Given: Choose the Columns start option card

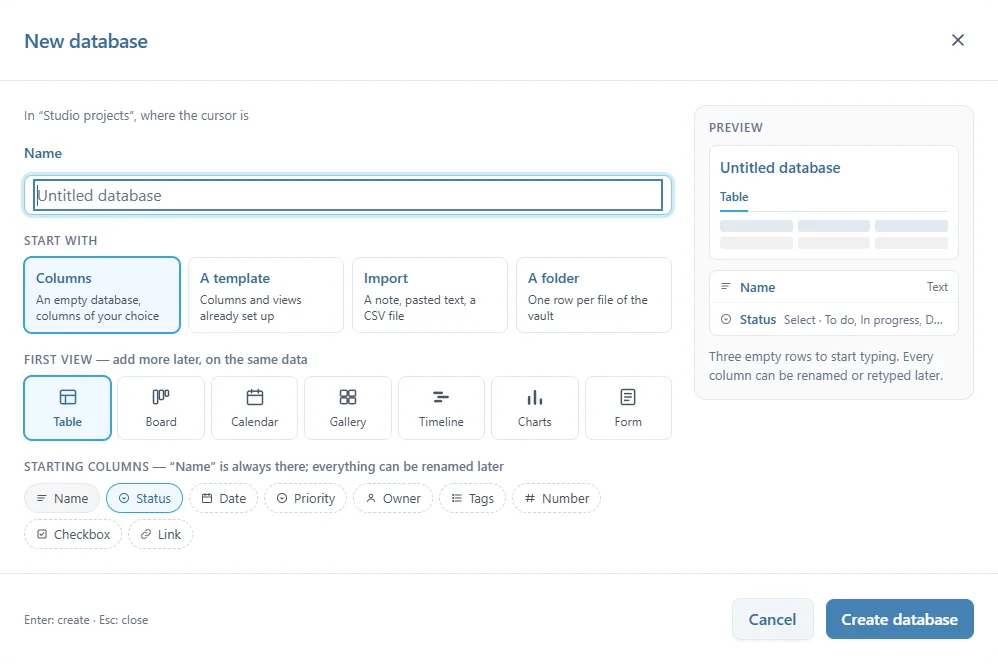Looking at the screenshot, I should click(x=102, y=295).
